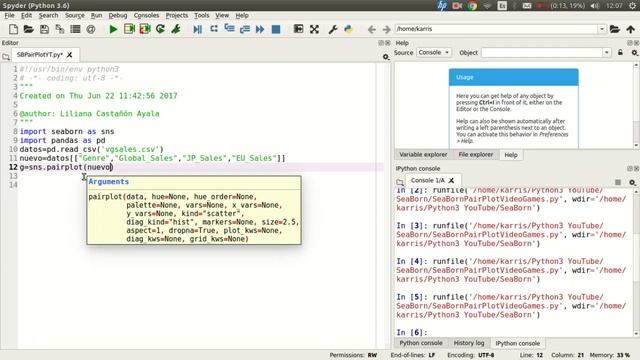The height and width of the screenshot is (360, 640).
Task: Save the current file
Action: 44,29
